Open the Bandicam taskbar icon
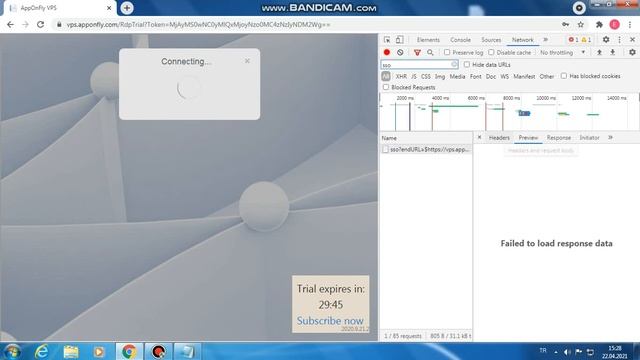640x360 pixels. click(x=158, y=351)
